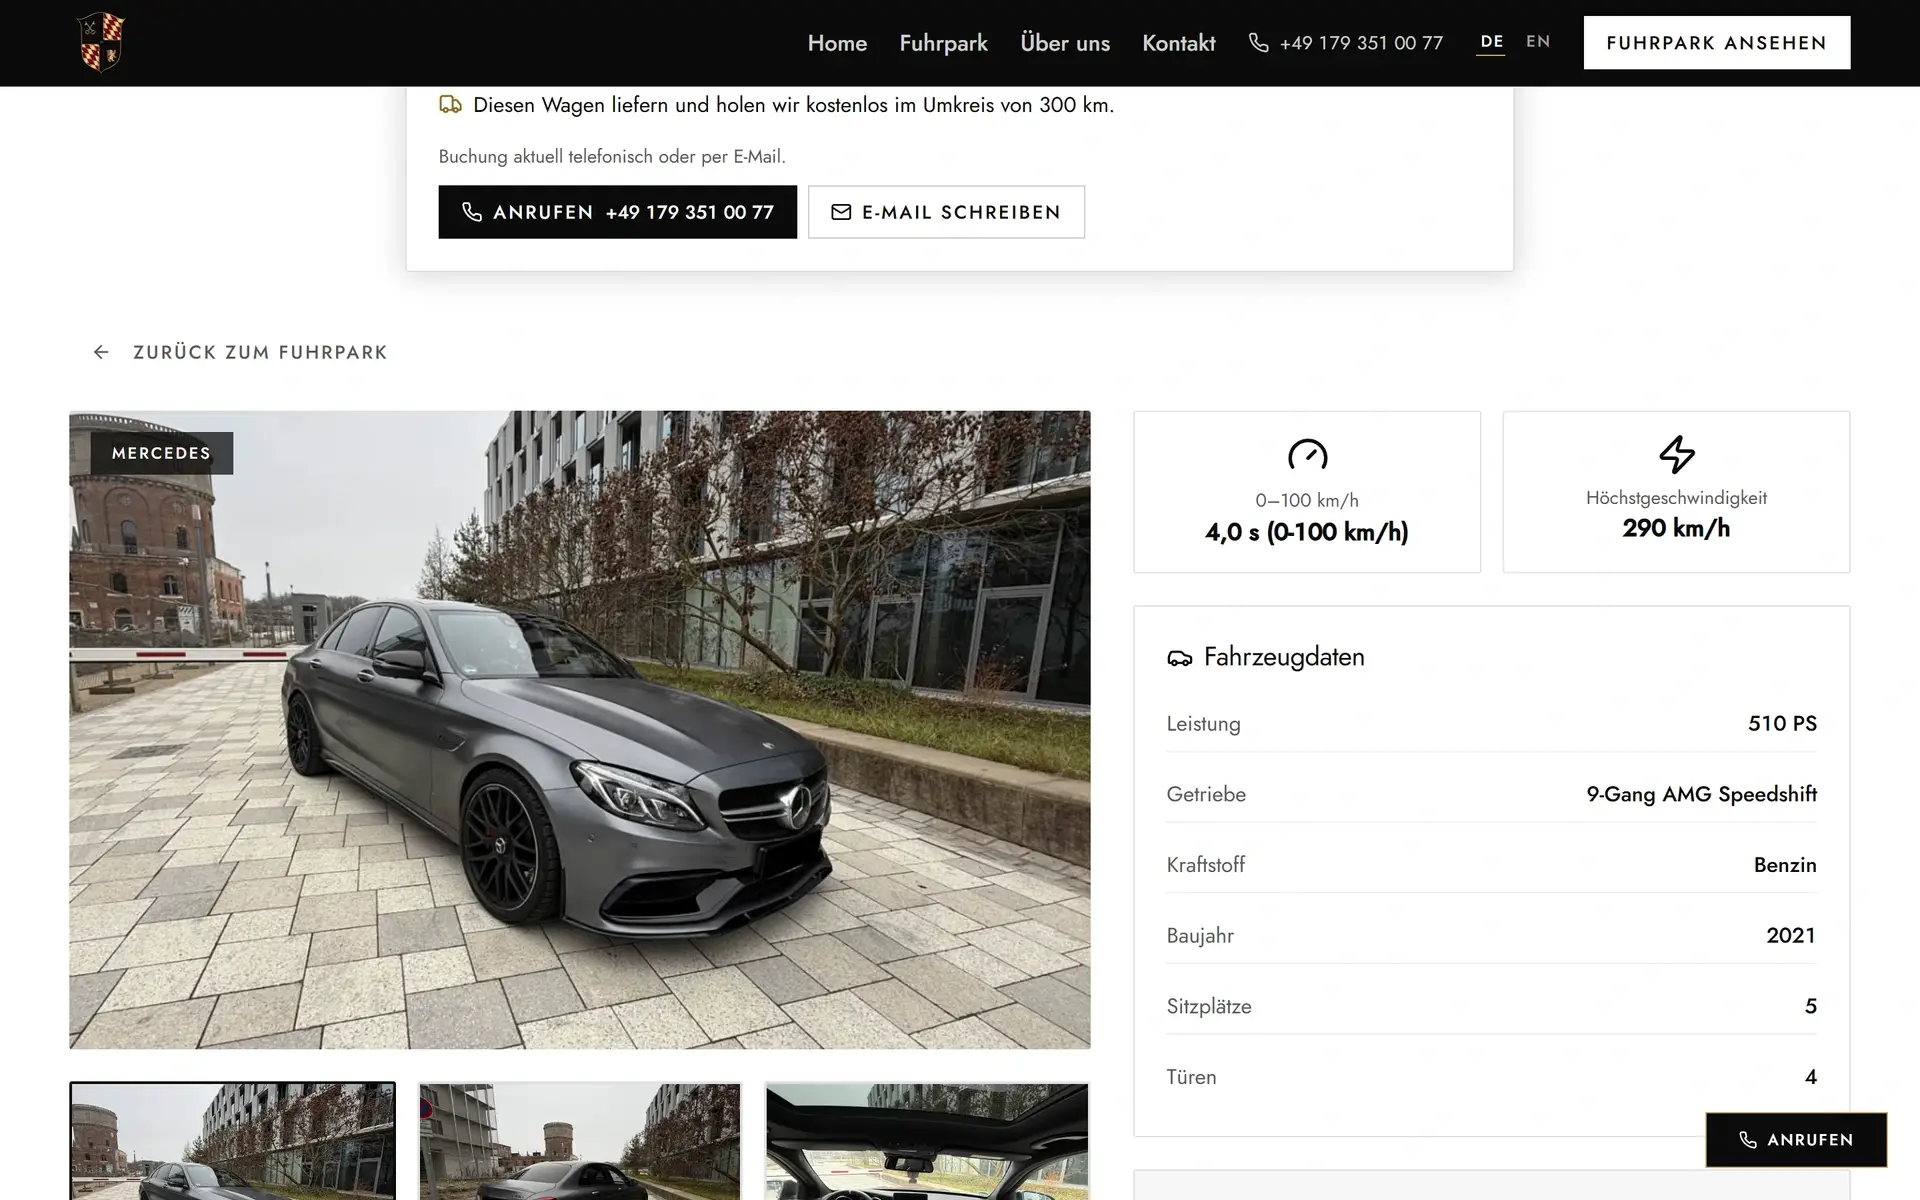Image resolution: width=1920 pixels, height=1200 pixels.
Task: Open the Home menu item
Action: tap(837, 43)
